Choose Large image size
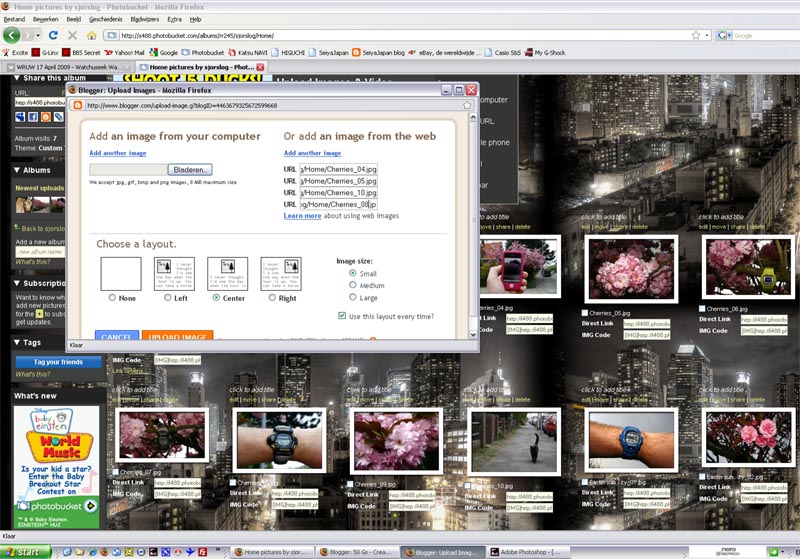The height and width of the screenshot is (559, 800). (353, 297)
